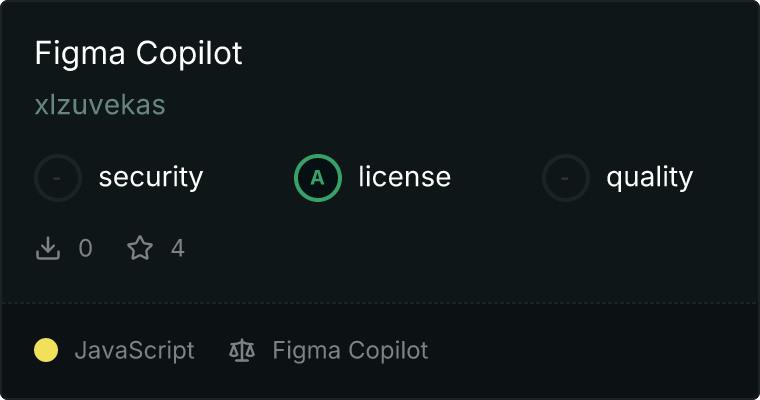The width and height of the screenshot is (760, 400).
Task: Open author xlzuvekas profile link
Action: pos(99,105)
